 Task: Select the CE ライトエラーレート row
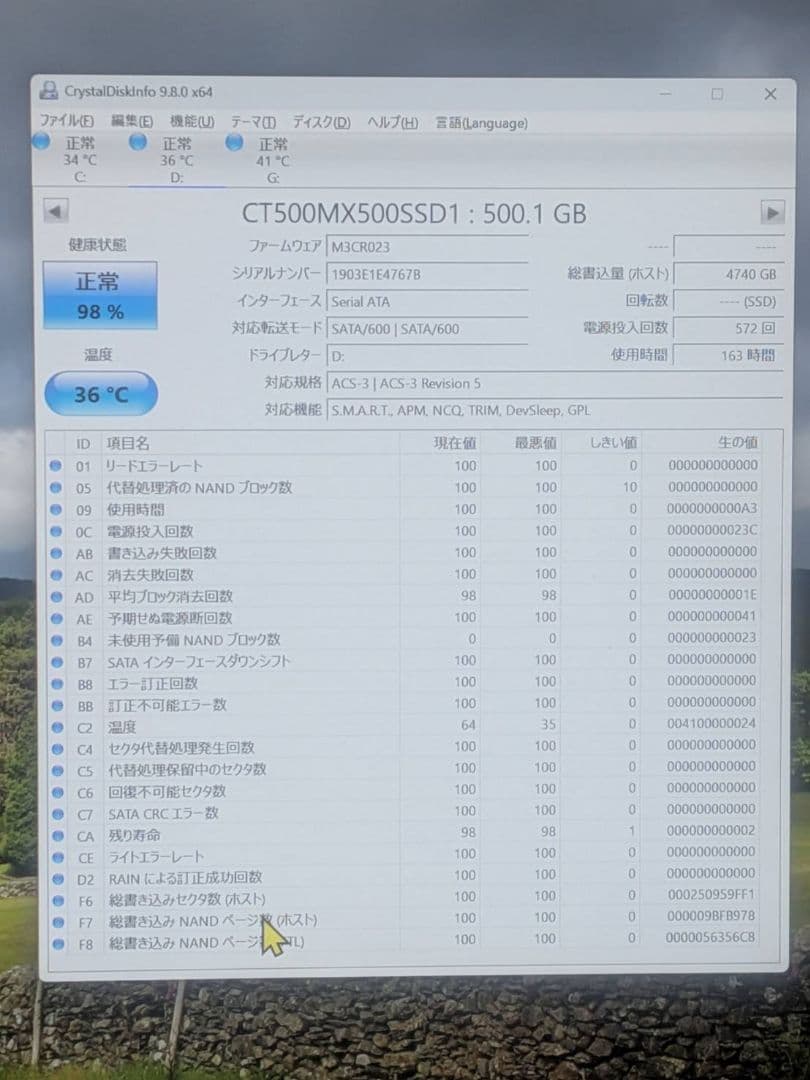[x=405, y=855]
